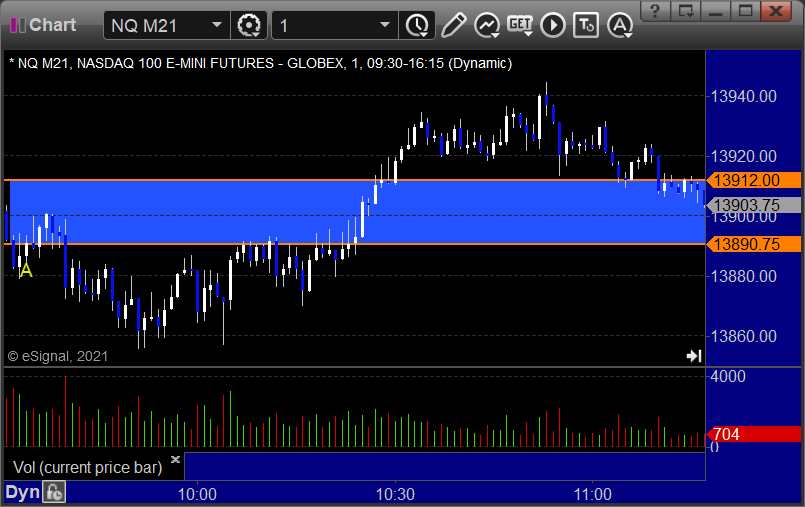This screenshot has height=507, width=805.
Task: Click the GET toolbar icon
Action: [x=520, y=25]
